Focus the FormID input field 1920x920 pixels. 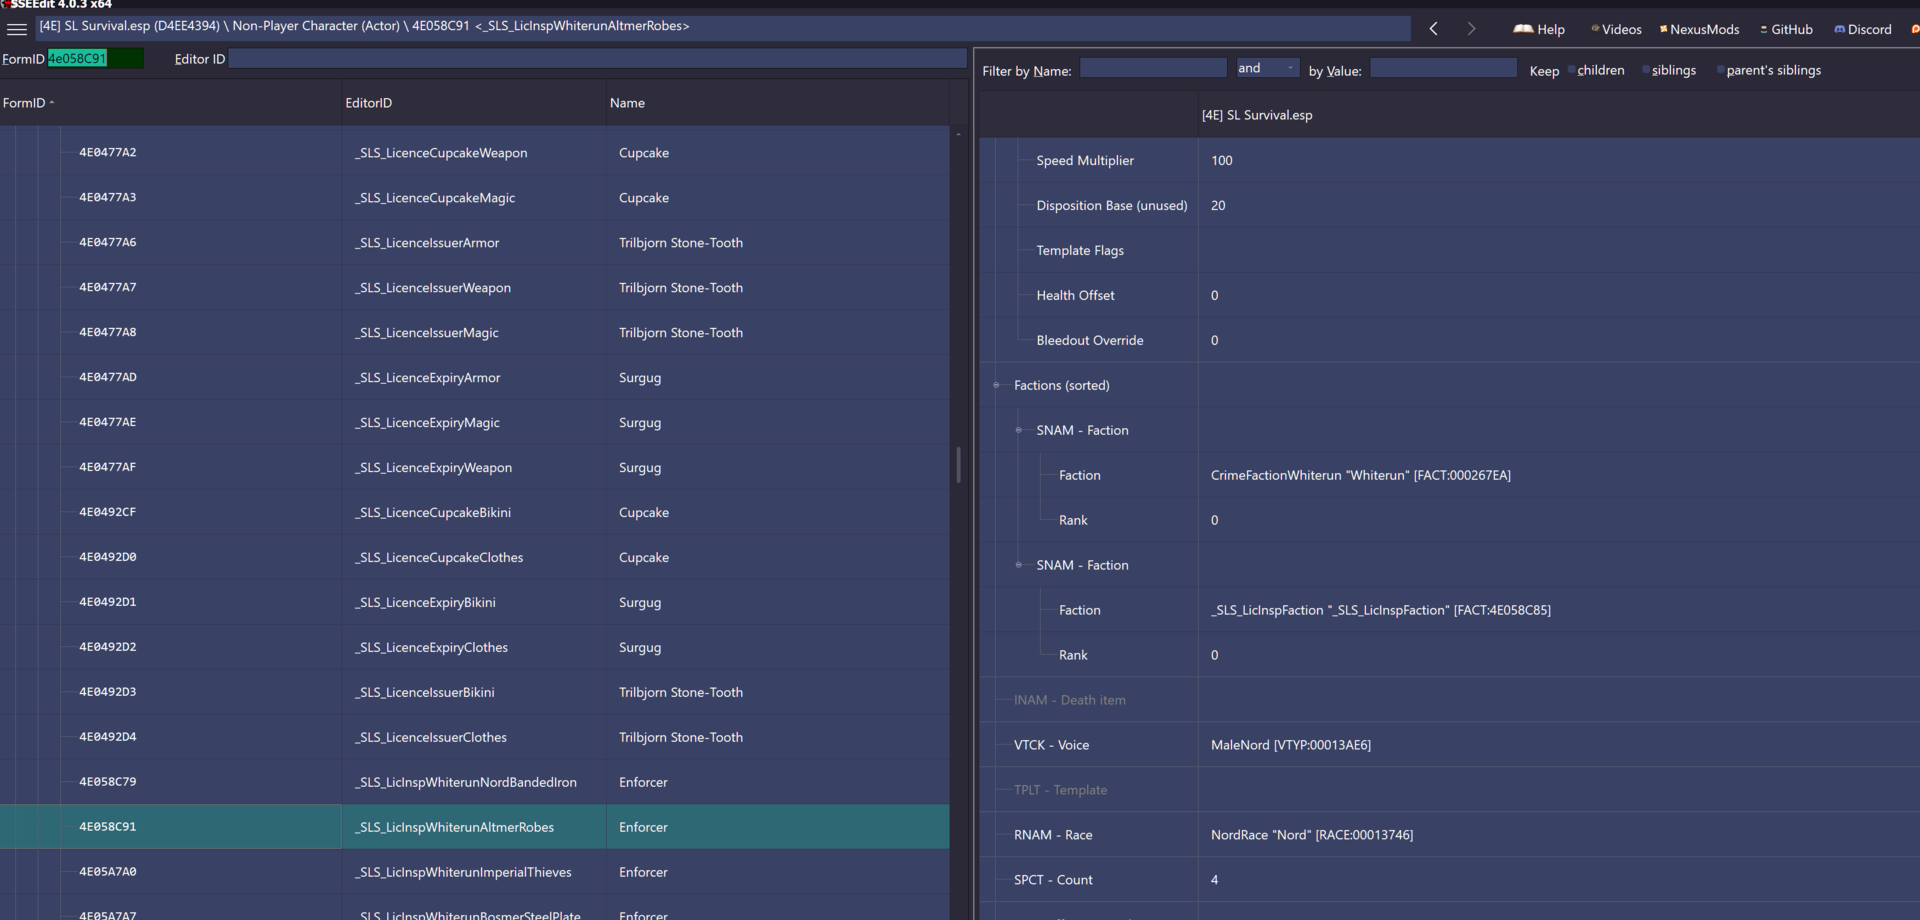(96, 59)
